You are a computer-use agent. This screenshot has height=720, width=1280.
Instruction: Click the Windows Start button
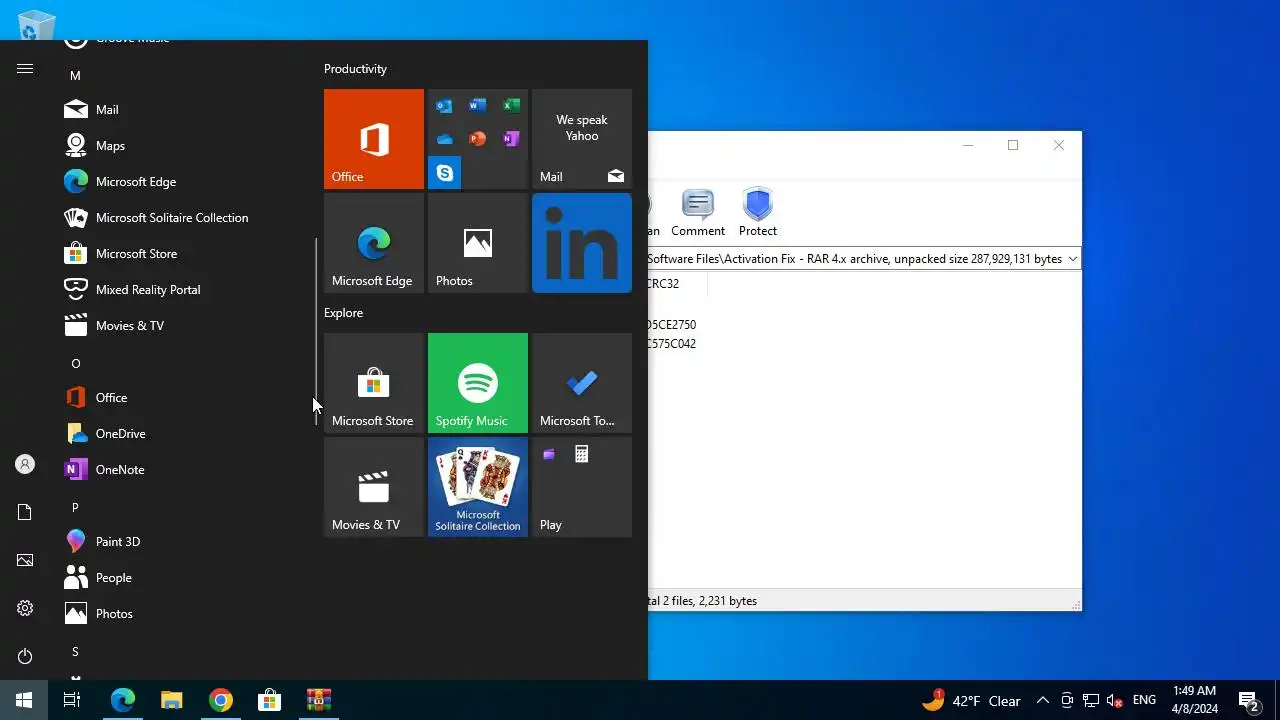tap(24, 700)
